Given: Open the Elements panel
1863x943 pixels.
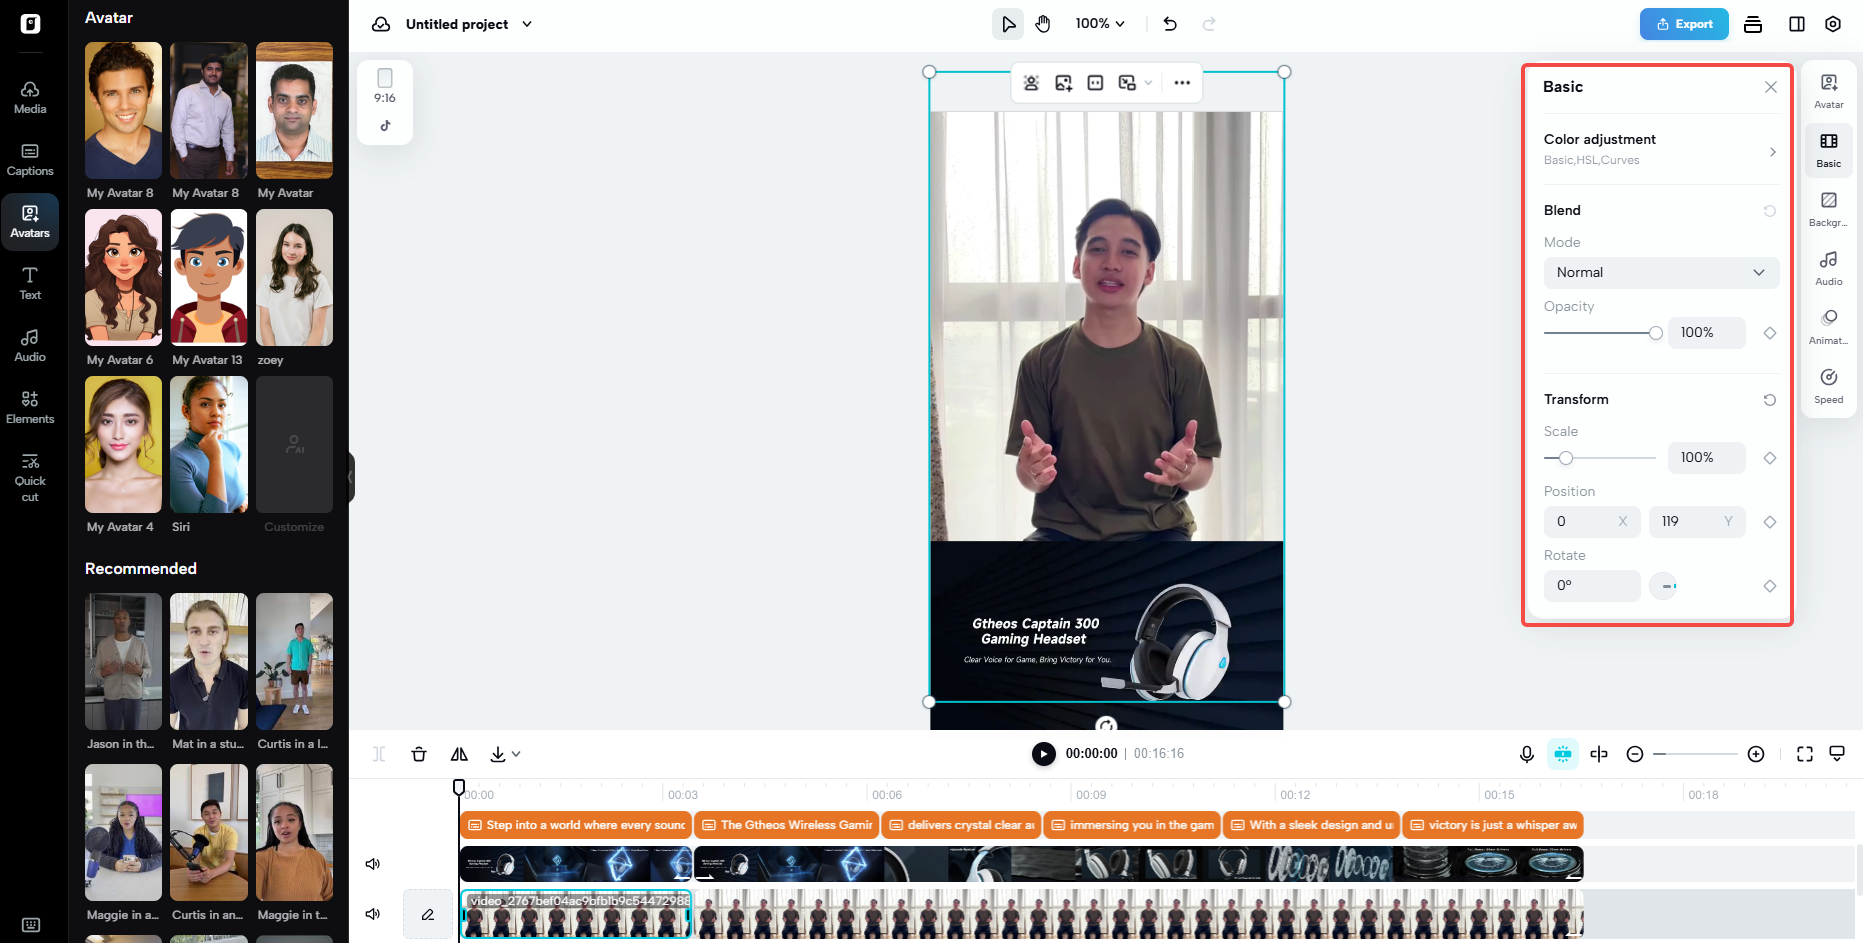Looking at the screenshot, I should pos(30,407).
